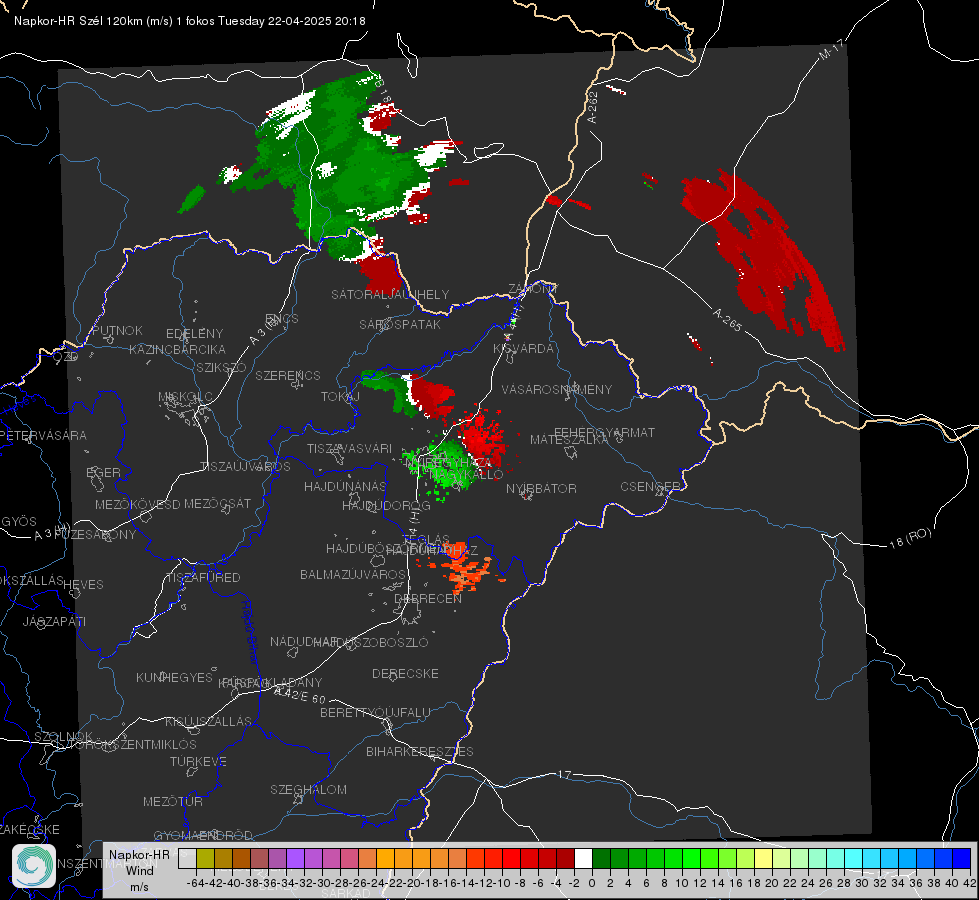Click the MÁTÉSZALKA label
Screen dimensions: 979x900
[569, 440]
